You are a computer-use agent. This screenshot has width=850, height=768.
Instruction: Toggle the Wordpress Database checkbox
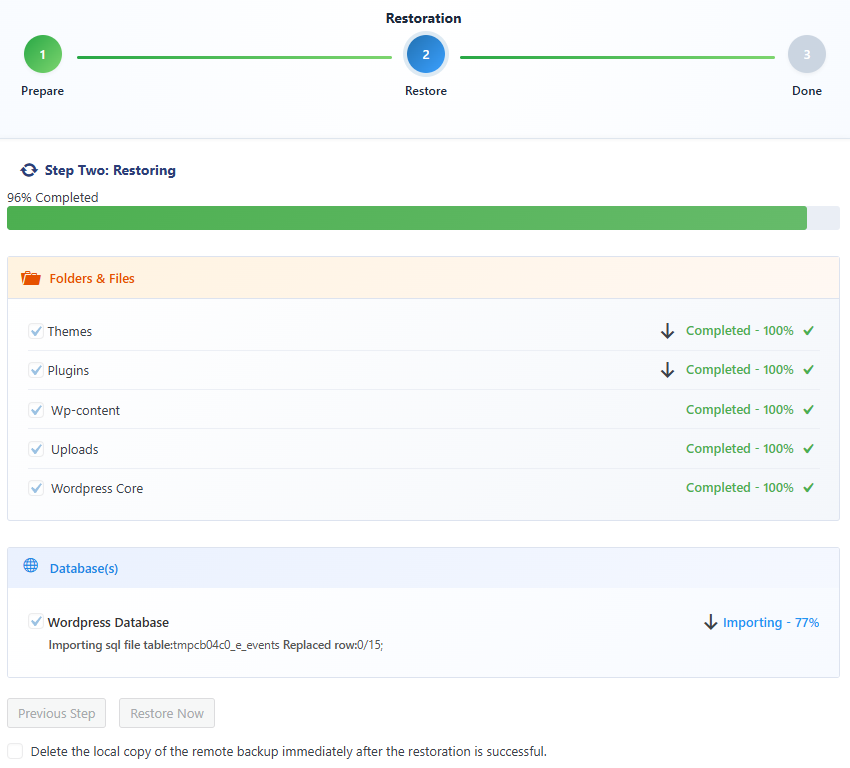point(36,621)
